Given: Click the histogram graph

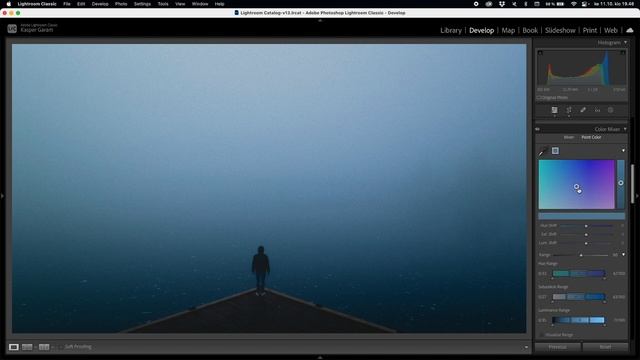Looking at the screenshot, I should pyautogui.click(x=582, y=68).
